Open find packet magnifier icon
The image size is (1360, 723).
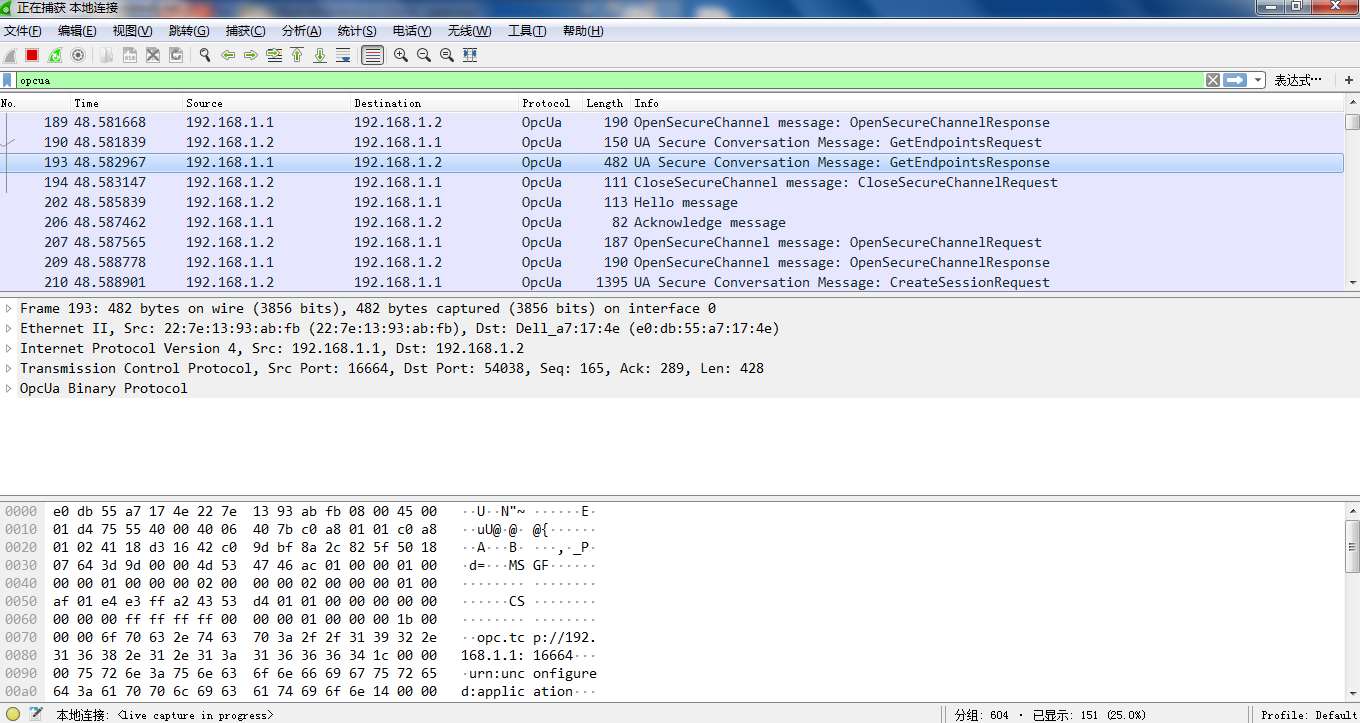205,55
